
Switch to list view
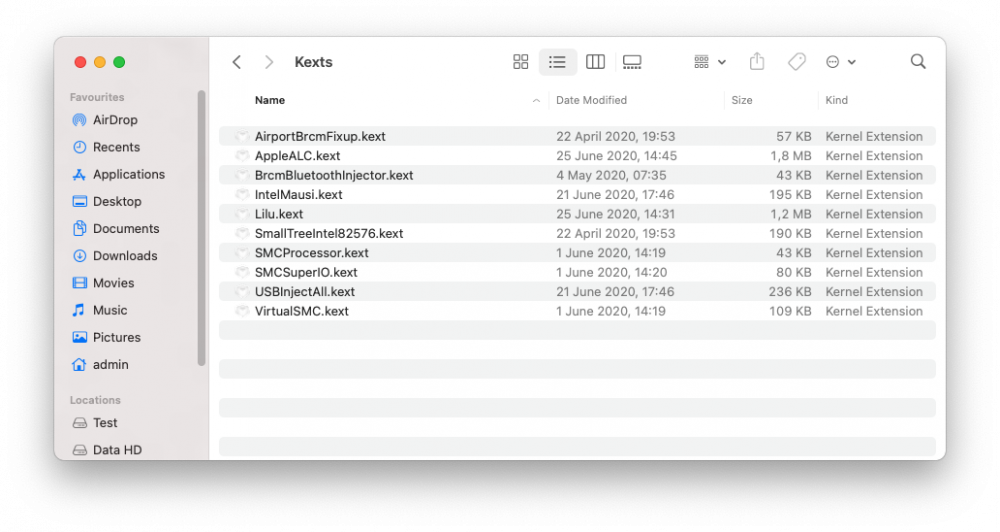click(557, 62)
